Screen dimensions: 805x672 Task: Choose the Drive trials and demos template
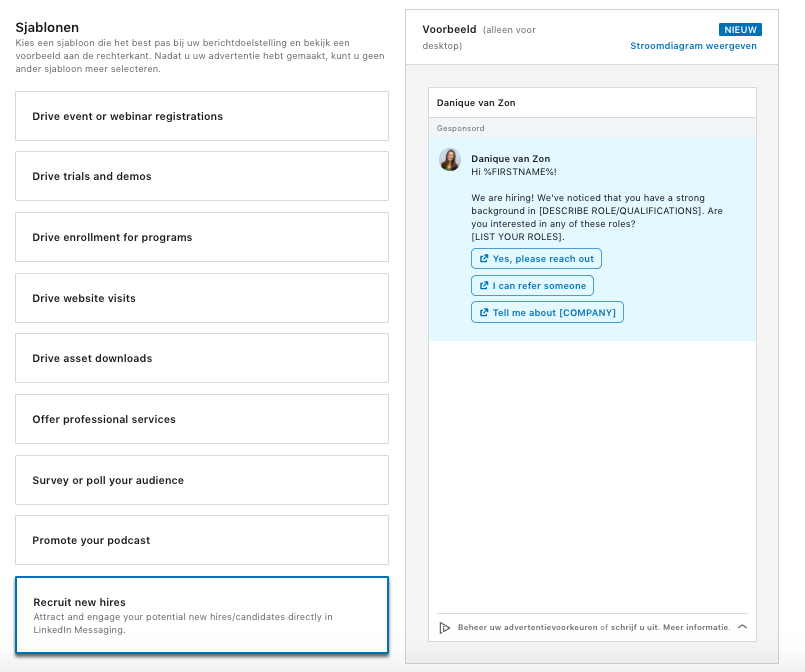click(x=202, y=176)
